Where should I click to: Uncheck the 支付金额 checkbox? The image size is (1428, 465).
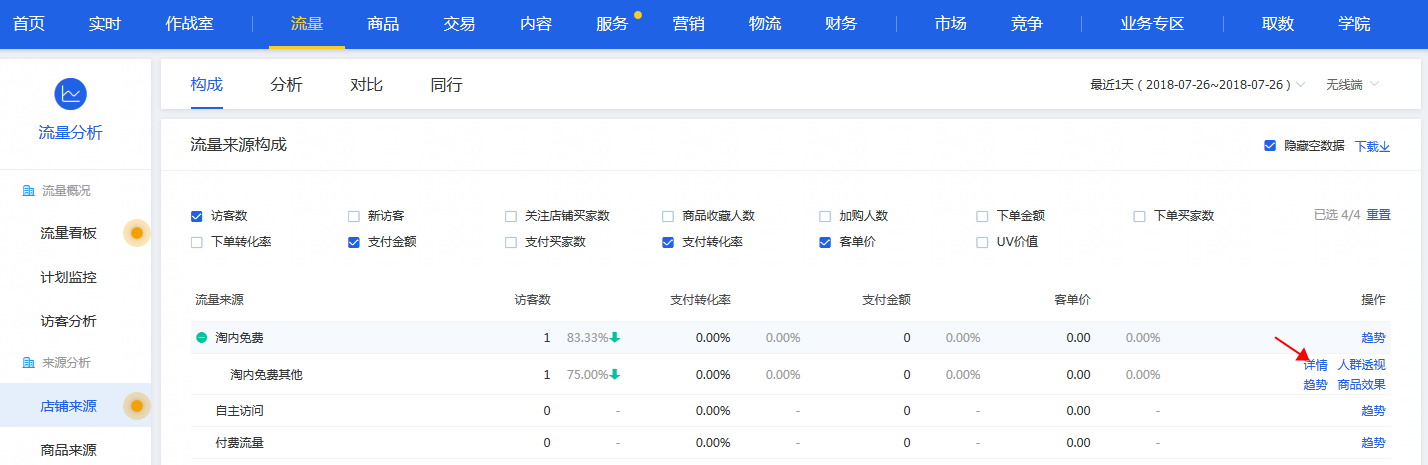(353, 242)
